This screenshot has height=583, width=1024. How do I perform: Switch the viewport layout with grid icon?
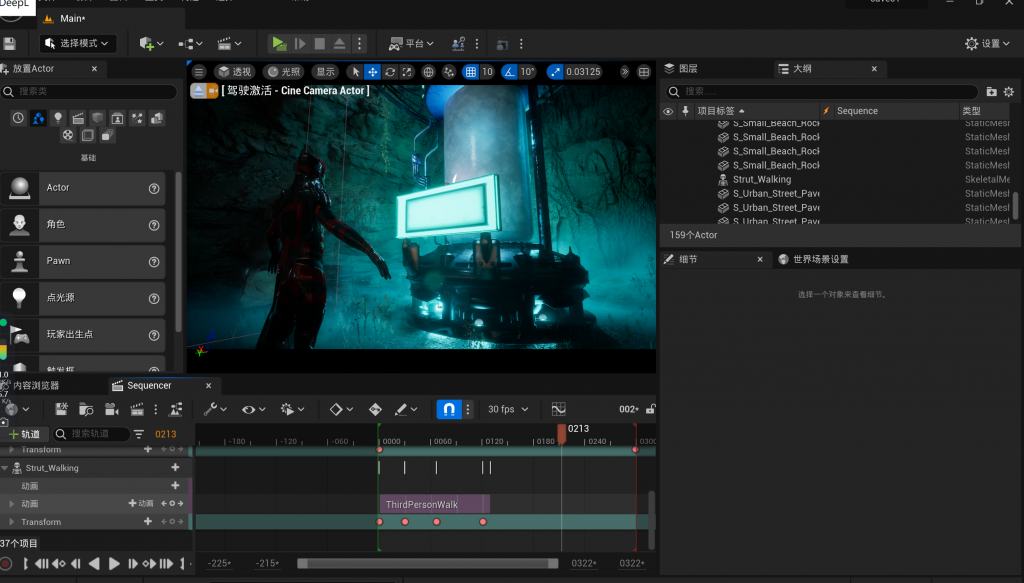(644, 72)
